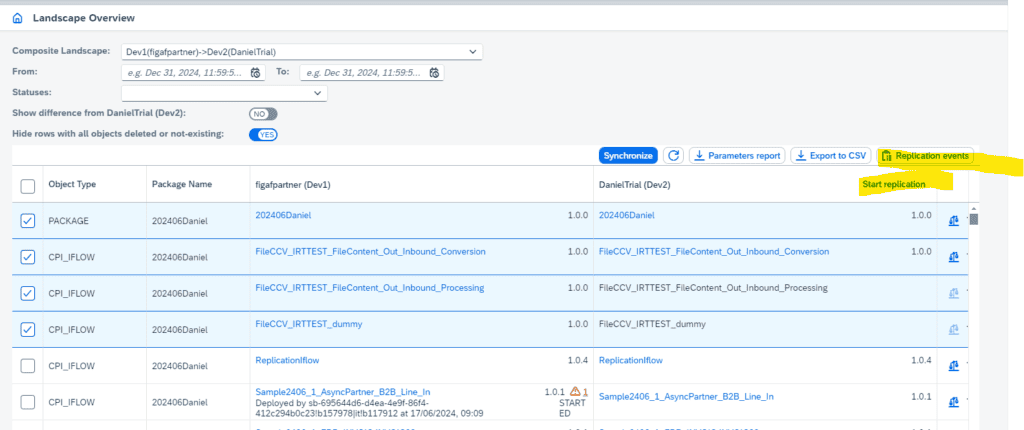
Task: Click the home icon beside Landscape Overview
Action: pyautogui.click(x=18, y=18)
